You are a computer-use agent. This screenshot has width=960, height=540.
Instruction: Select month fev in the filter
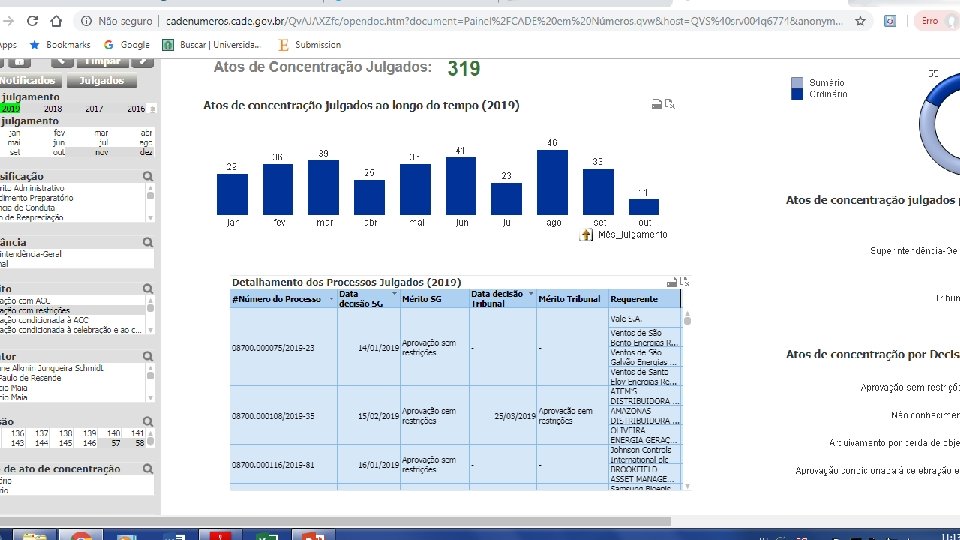coord(59,132)
